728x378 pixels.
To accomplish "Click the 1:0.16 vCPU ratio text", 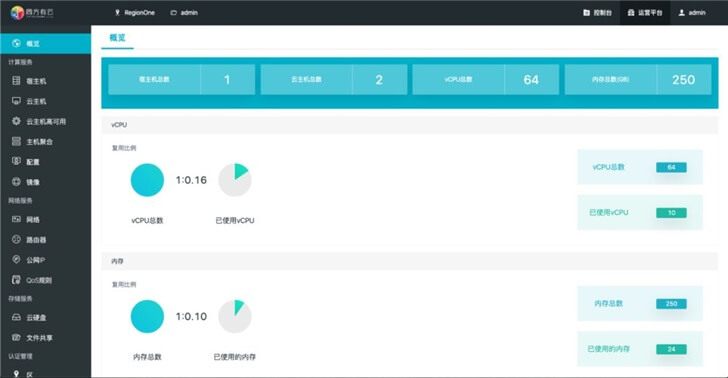I will pyautogui.click(x=191, y=180).
